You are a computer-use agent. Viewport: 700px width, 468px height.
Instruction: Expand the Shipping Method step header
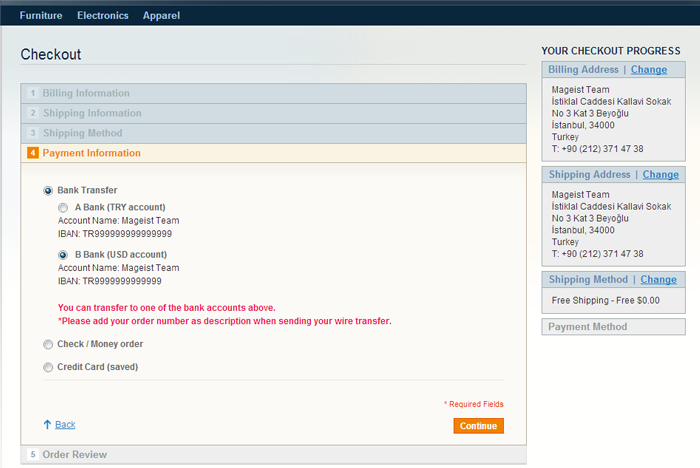tap(273, 133)
